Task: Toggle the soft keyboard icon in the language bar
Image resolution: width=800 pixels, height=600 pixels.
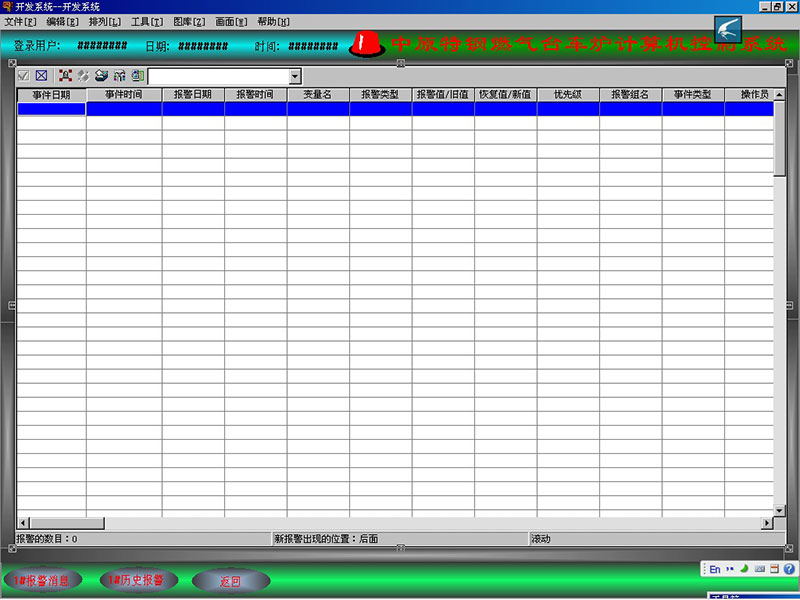Action: click(x=759, y=568)
